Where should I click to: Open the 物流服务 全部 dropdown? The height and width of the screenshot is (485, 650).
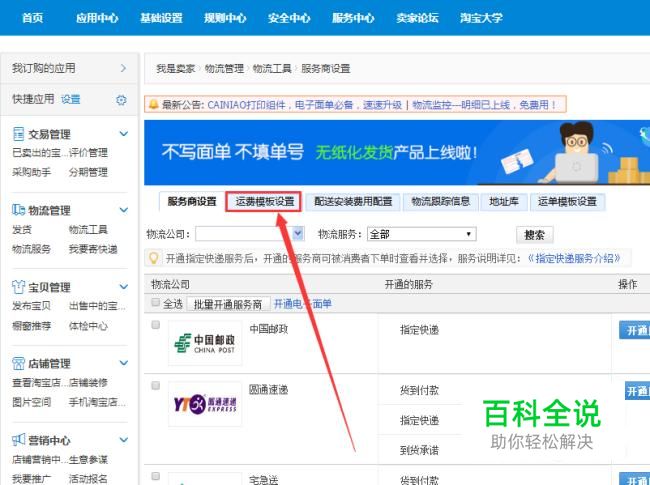[x=422, y=234]
